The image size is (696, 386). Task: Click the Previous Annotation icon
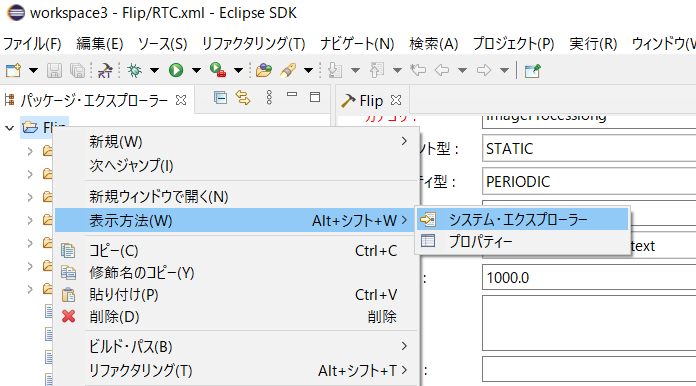tap(377, 70)
